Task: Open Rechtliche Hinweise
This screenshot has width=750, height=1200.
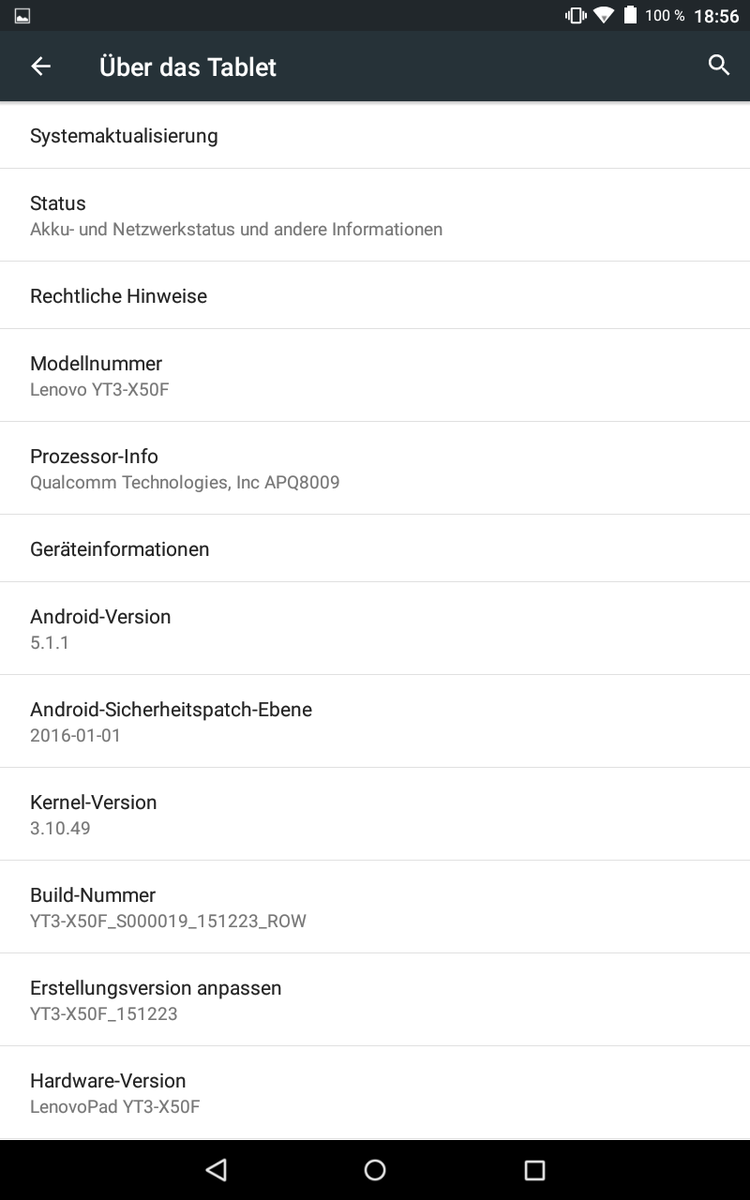Action: click(x=375, y=296)
